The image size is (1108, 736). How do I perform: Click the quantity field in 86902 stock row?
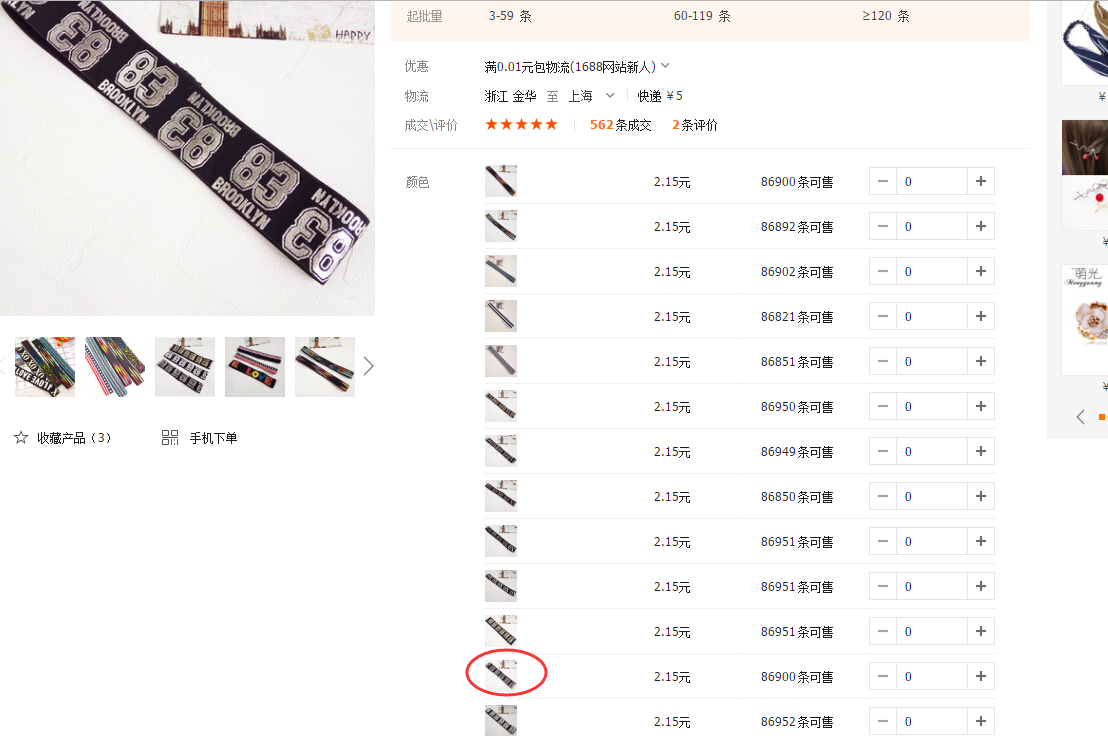931,272
